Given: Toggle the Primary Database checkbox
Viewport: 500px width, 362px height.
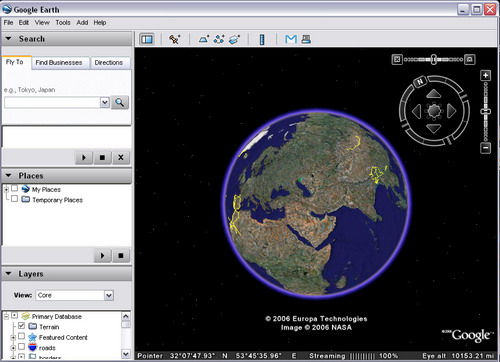Looking at the screenshot, I should [14, 315].
